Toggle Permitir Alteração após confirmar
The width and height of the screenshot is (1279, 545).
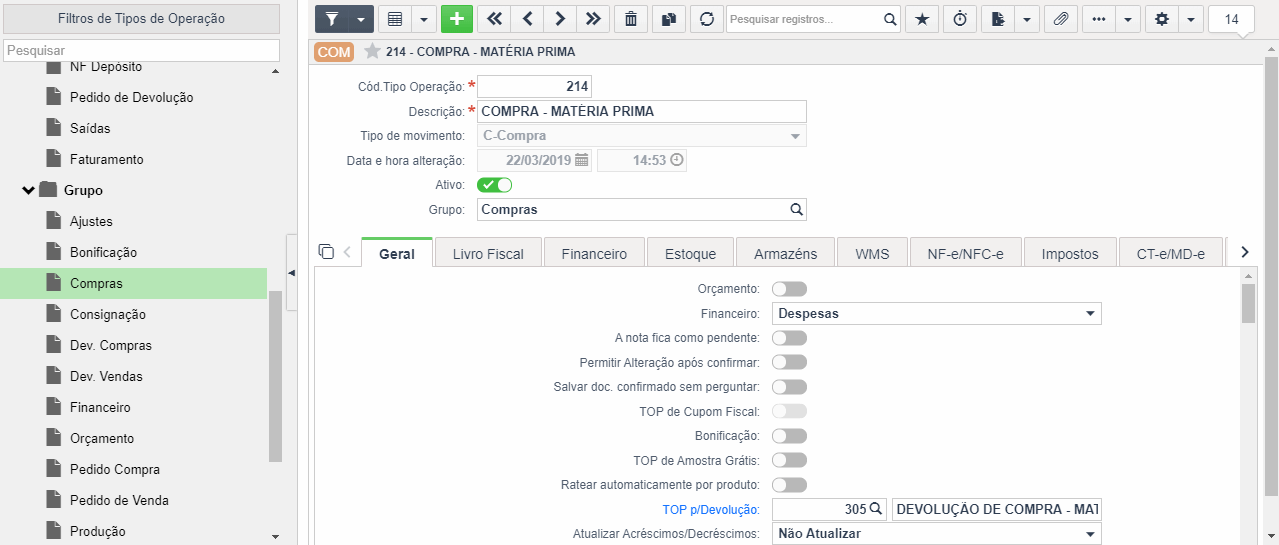click(x=789, y=362)
